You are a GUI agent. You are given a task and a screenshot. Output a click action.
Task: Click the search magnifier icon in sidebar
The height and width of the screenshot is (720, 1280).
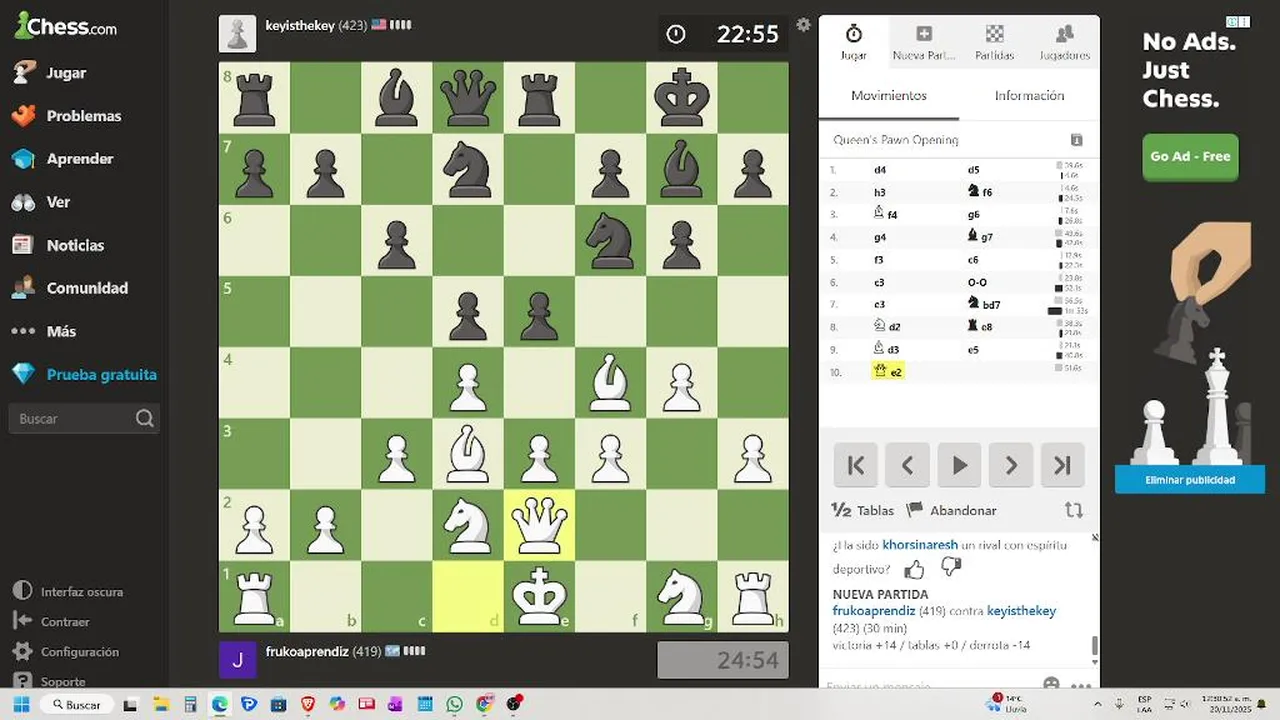tap(144, 419)
